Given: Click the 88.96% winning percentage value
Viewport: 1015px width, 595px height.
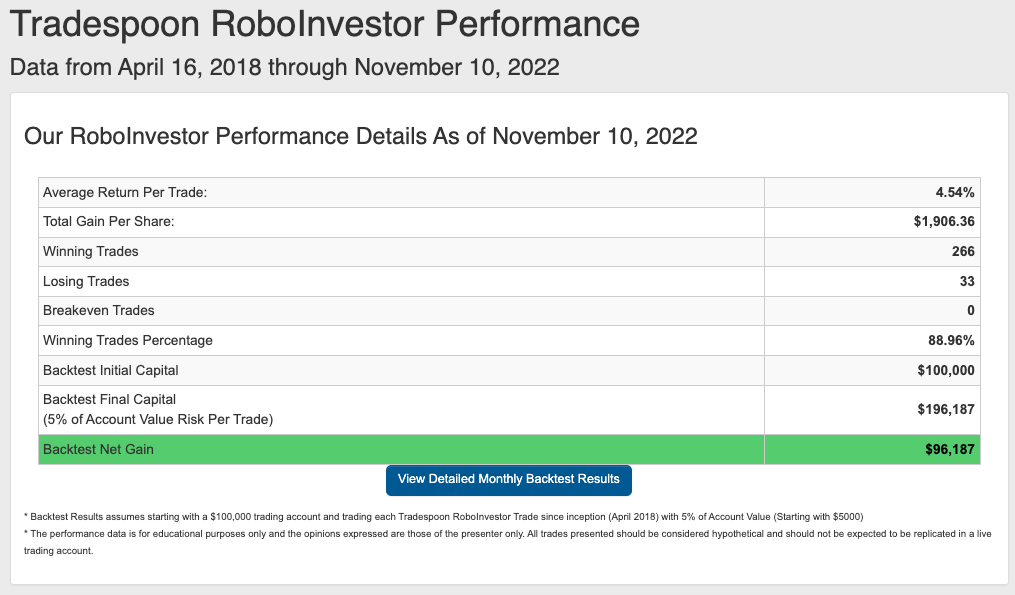Looking at the screenshot, I should 951,340.
